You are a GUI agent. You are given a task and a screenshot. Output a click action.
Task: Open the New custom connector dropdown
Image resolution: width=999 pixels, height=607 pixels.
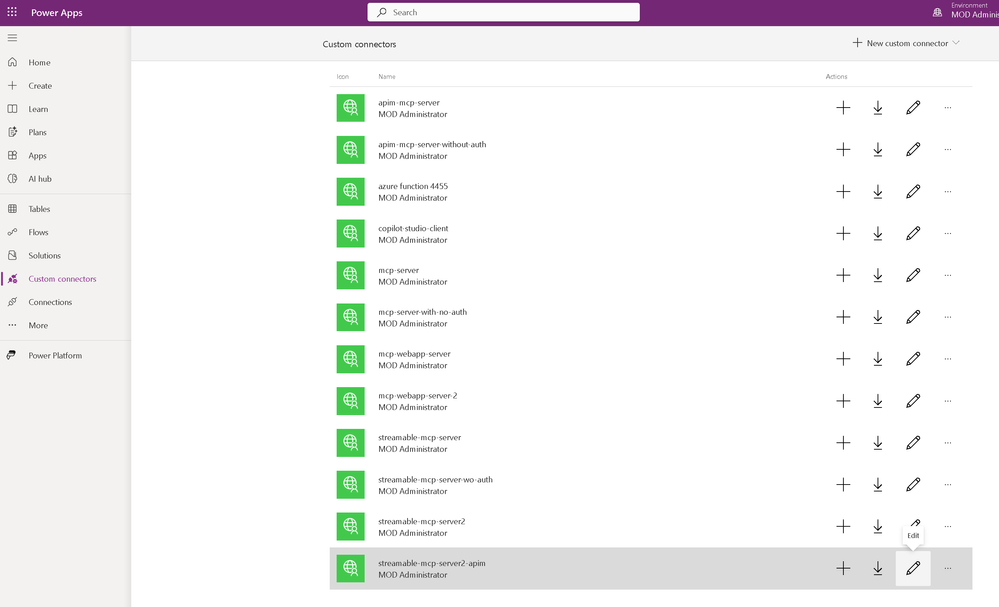[x=906, y=43]
